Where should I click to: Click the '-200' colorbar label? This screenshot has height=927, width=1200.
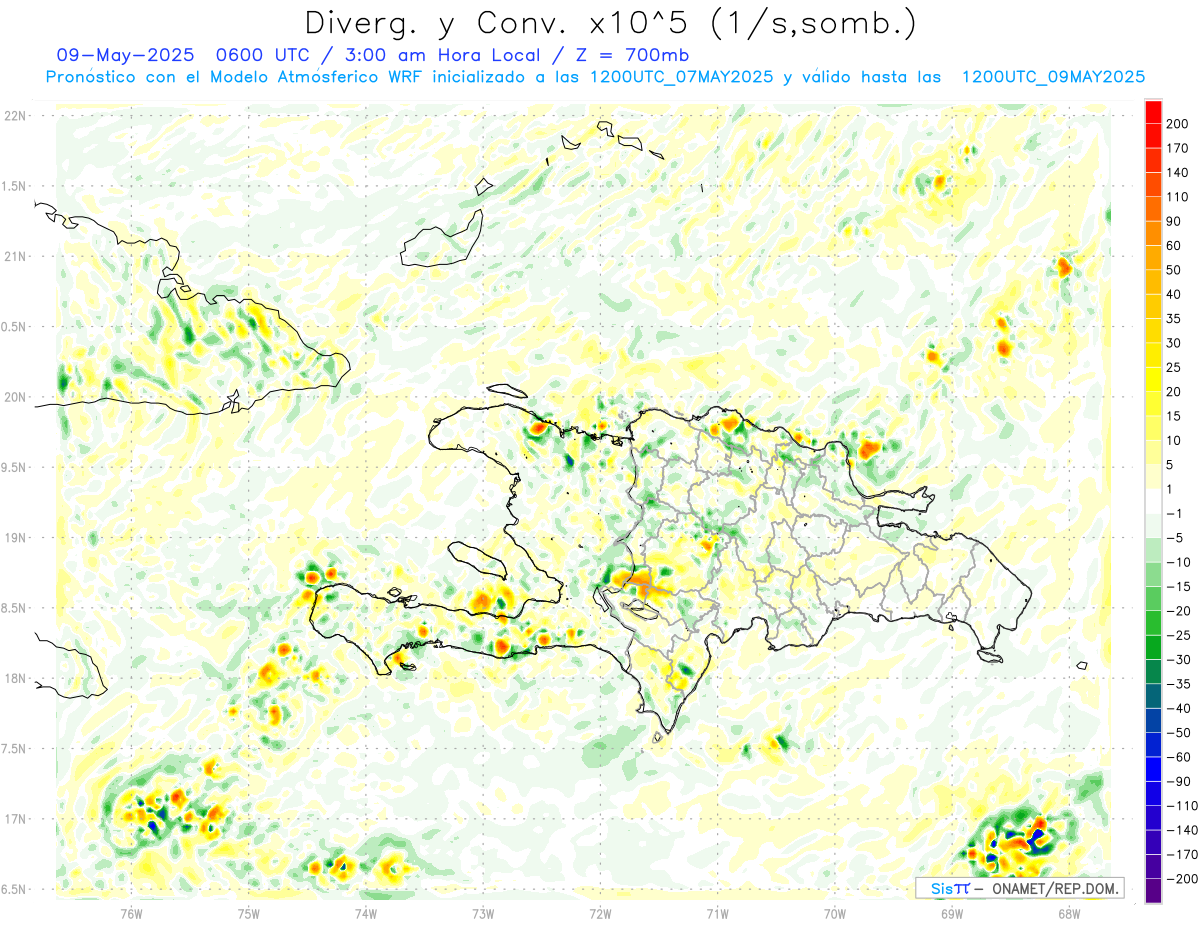tap(1181, 878)
